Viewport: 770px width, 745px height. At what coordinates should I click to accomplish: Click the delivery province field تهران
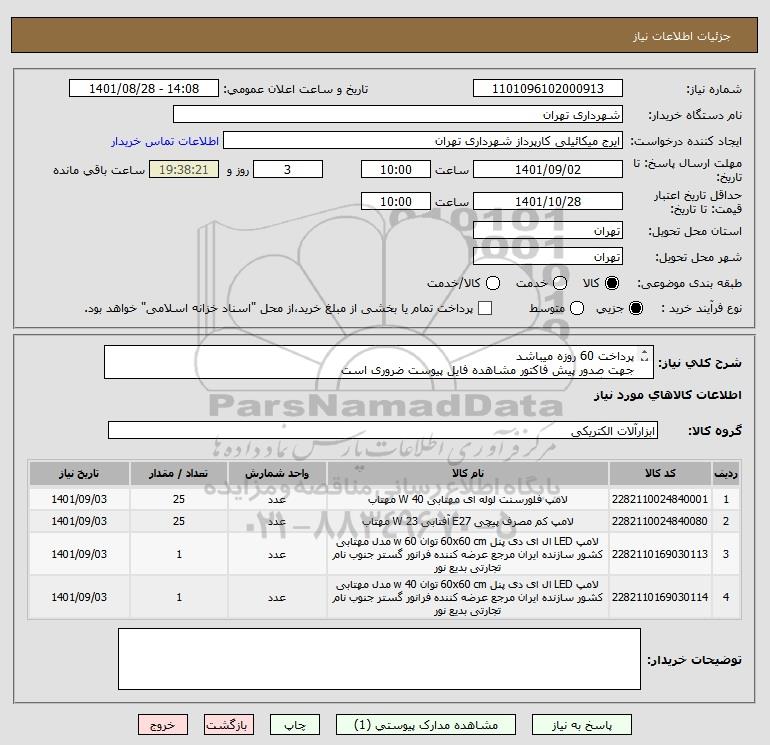548,230
